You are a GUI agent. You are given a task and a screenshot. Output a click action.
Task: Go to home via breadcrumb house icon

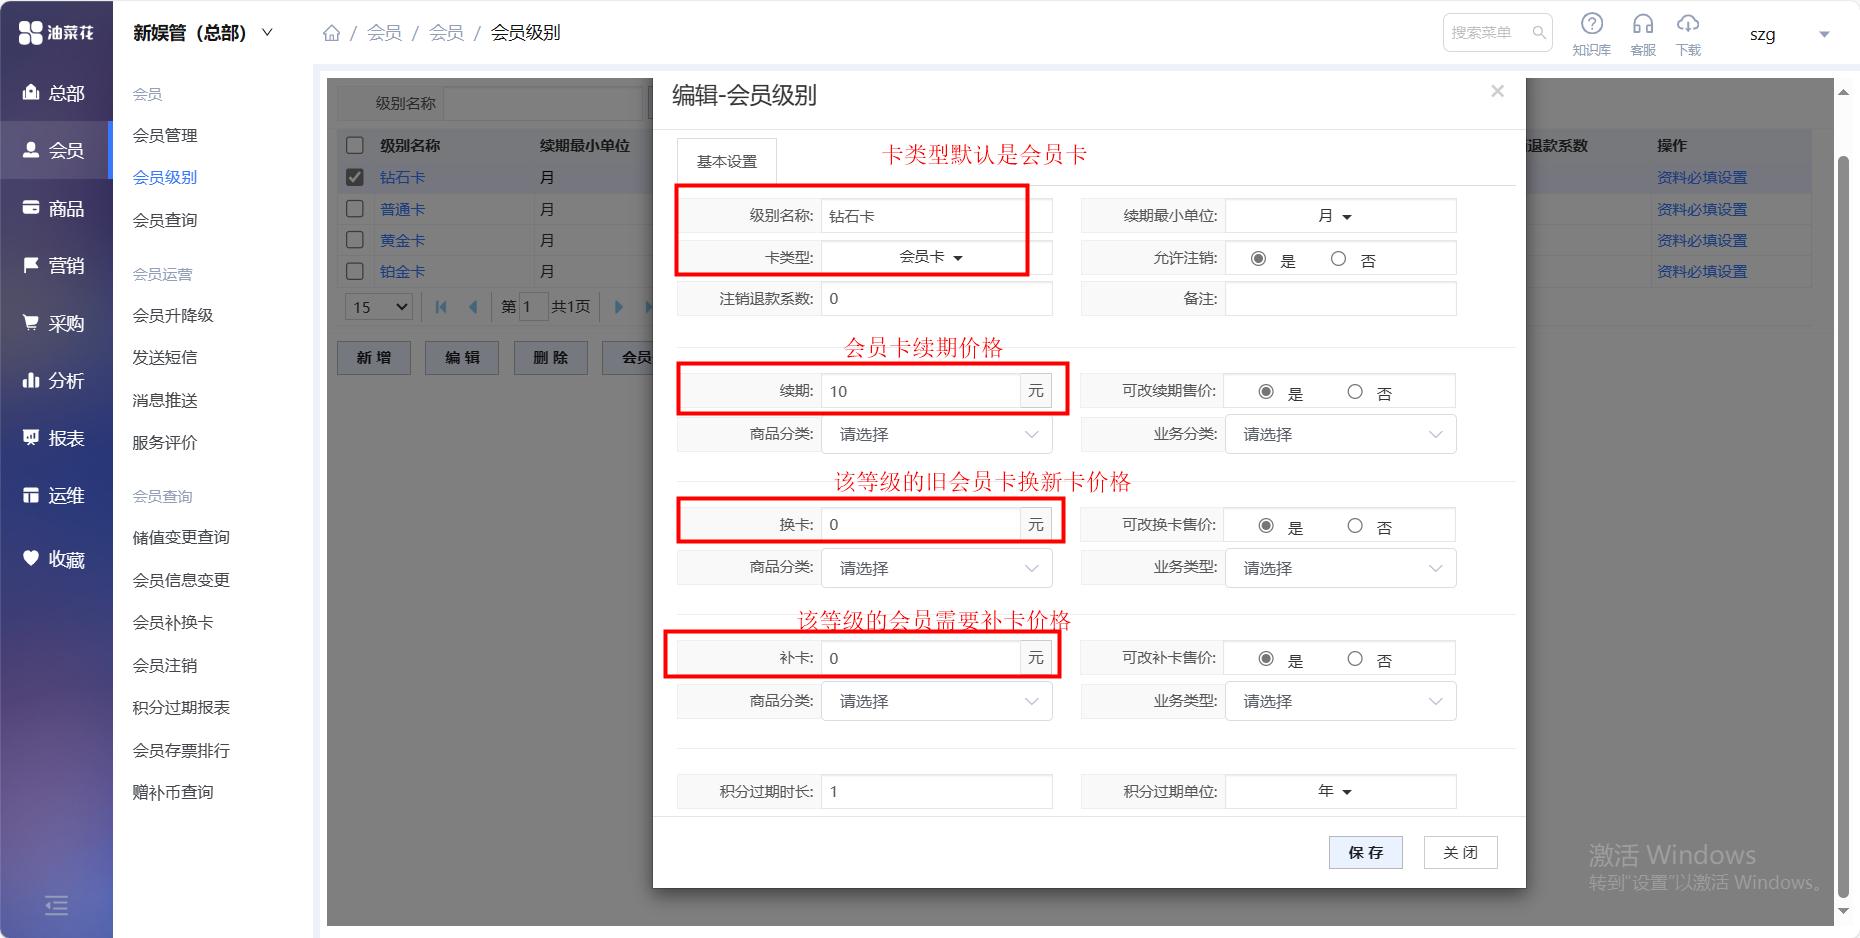click(331, 33)
